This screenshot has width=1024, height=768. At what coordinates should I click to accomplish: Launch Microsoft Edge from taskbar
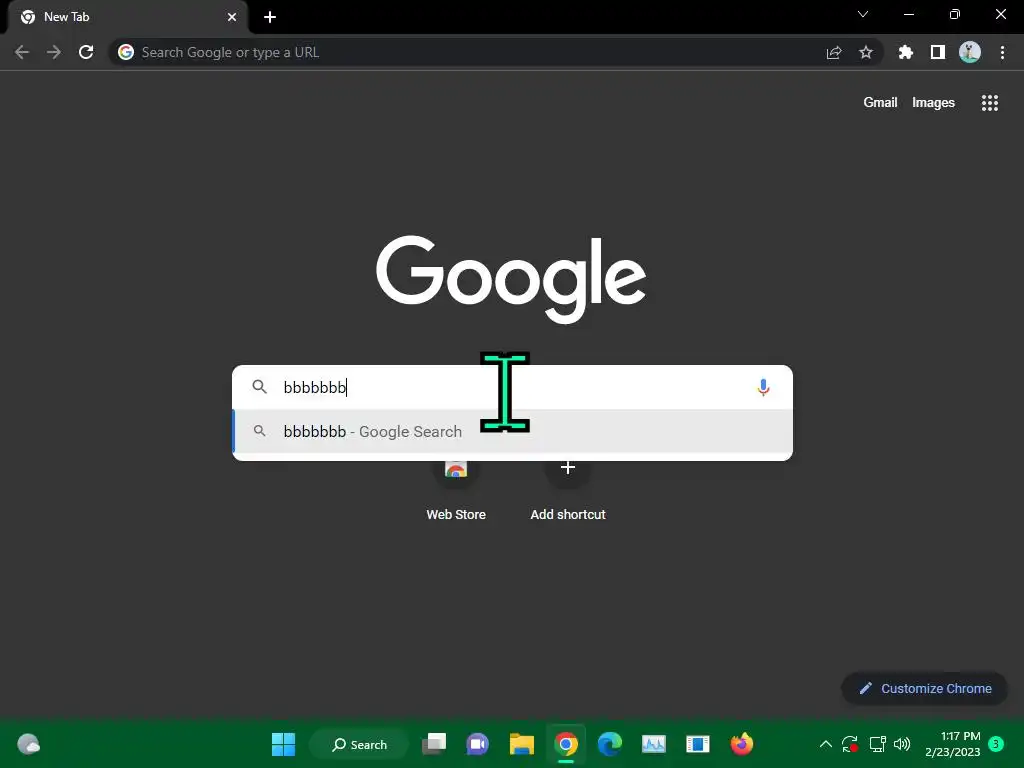pyautogui.click(x=610, y=744)
